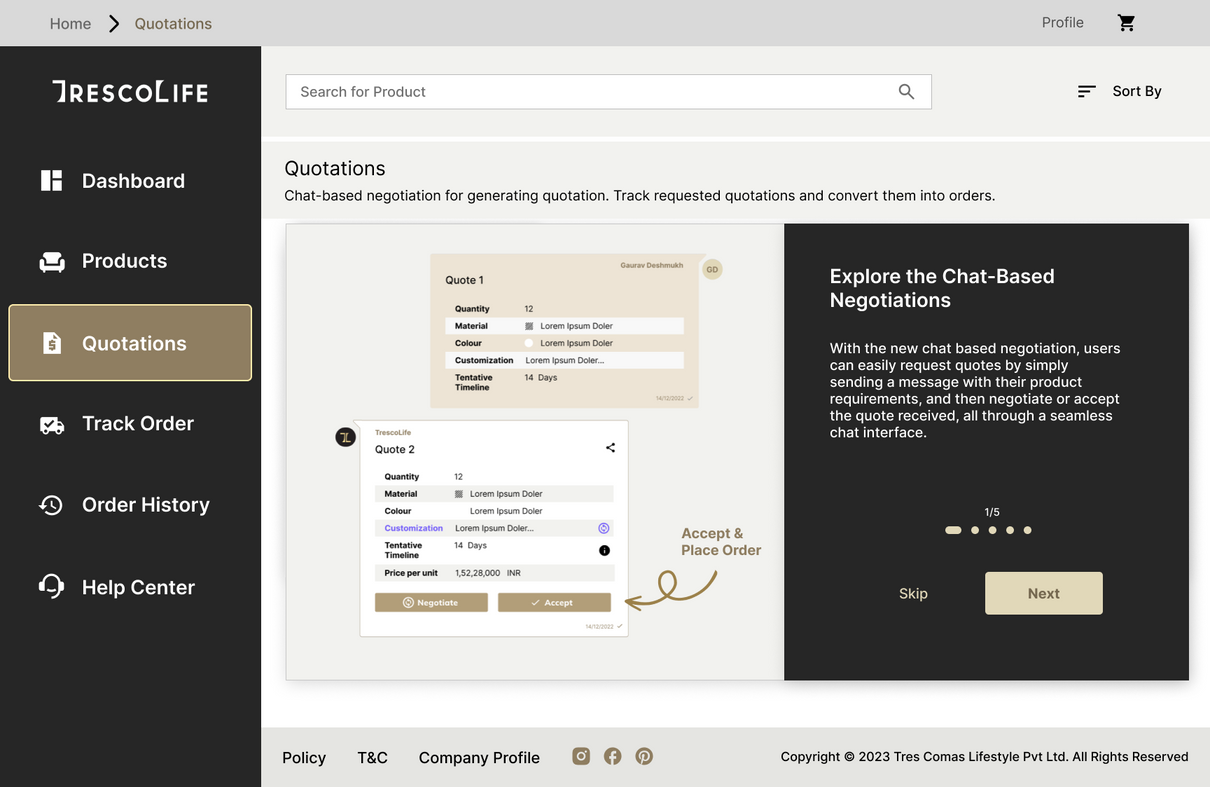Select the second carousel dot indicator
This screenshot has height=787, width=1210.
click(x=974, y=530)
